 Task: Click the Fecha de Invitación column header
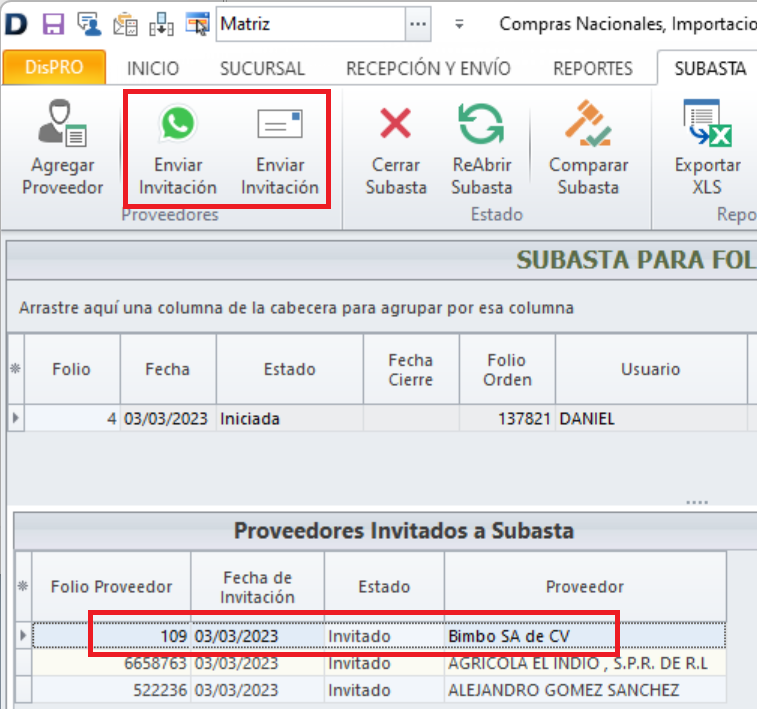pos(257,586)
